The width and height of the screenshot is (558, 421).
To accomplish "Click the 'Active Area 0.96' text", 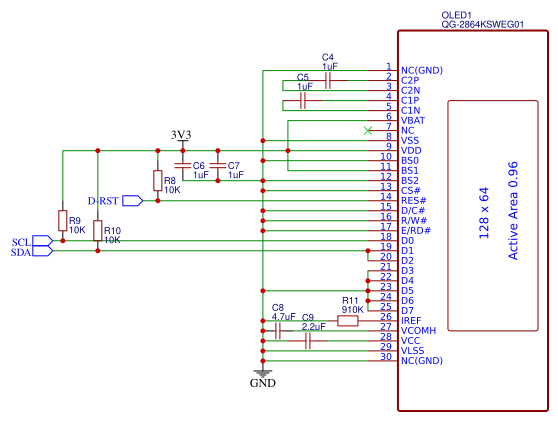I will point(512,211).
